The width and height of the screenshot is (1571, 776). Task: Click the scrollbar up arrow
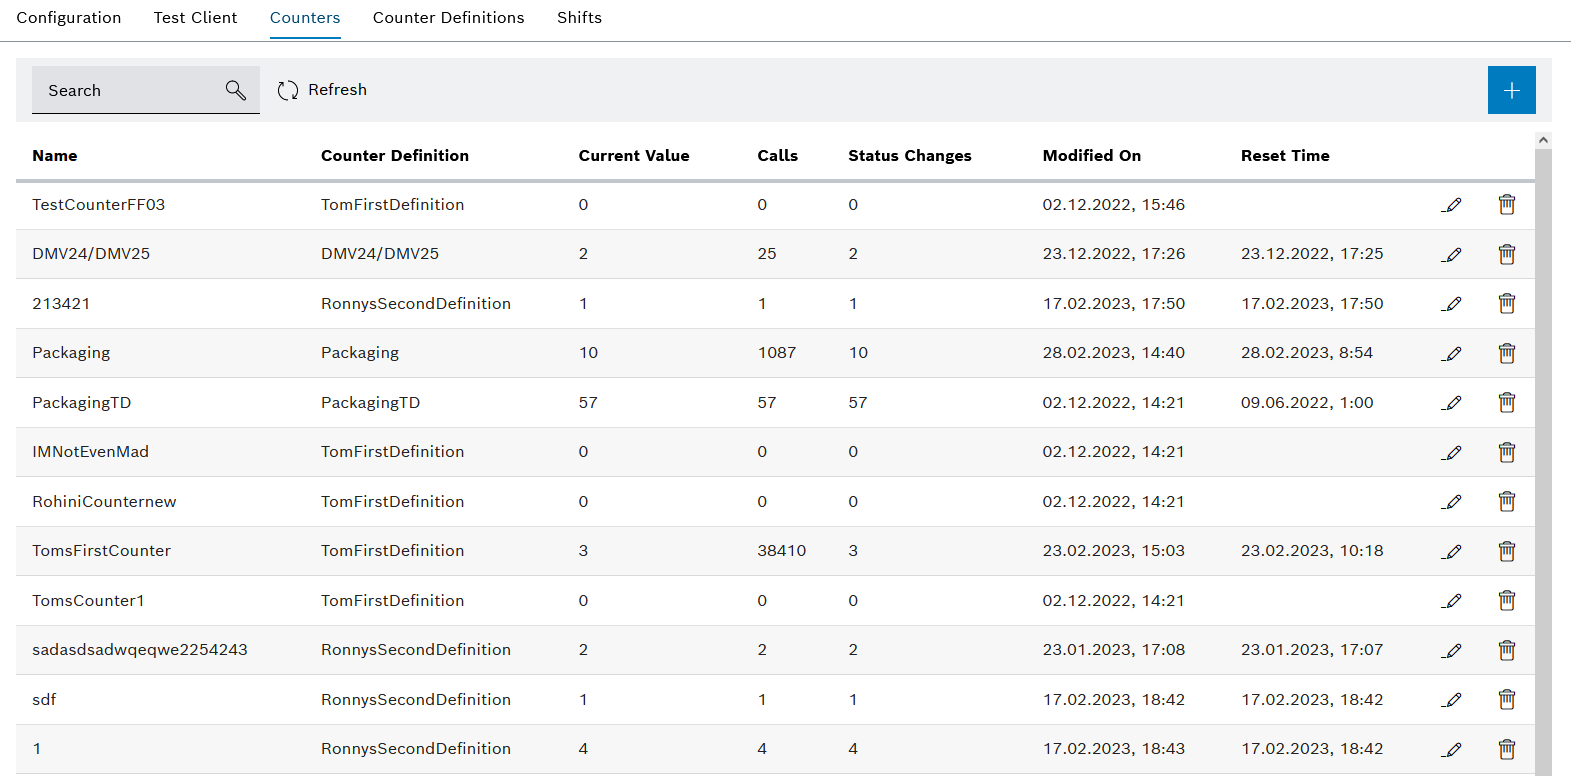click(x=1543, y=140)
